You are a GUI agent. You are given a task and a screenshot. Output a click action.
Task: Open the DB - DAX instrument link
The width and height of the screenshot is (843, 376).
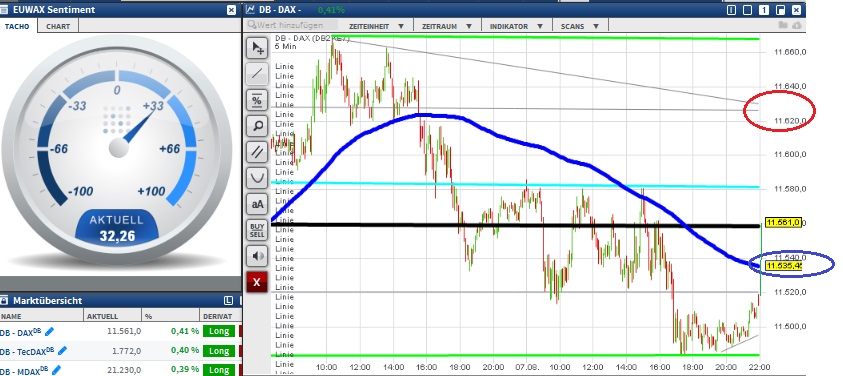(x=20, y=332)
